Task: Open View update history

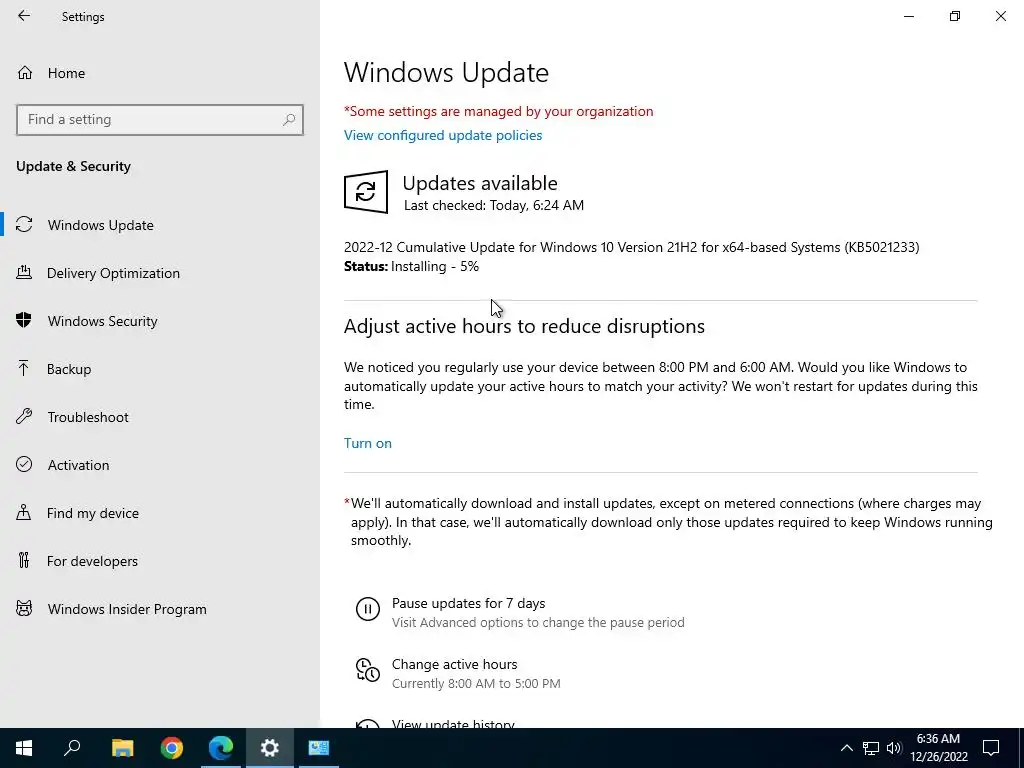Action: pos(453,723)
